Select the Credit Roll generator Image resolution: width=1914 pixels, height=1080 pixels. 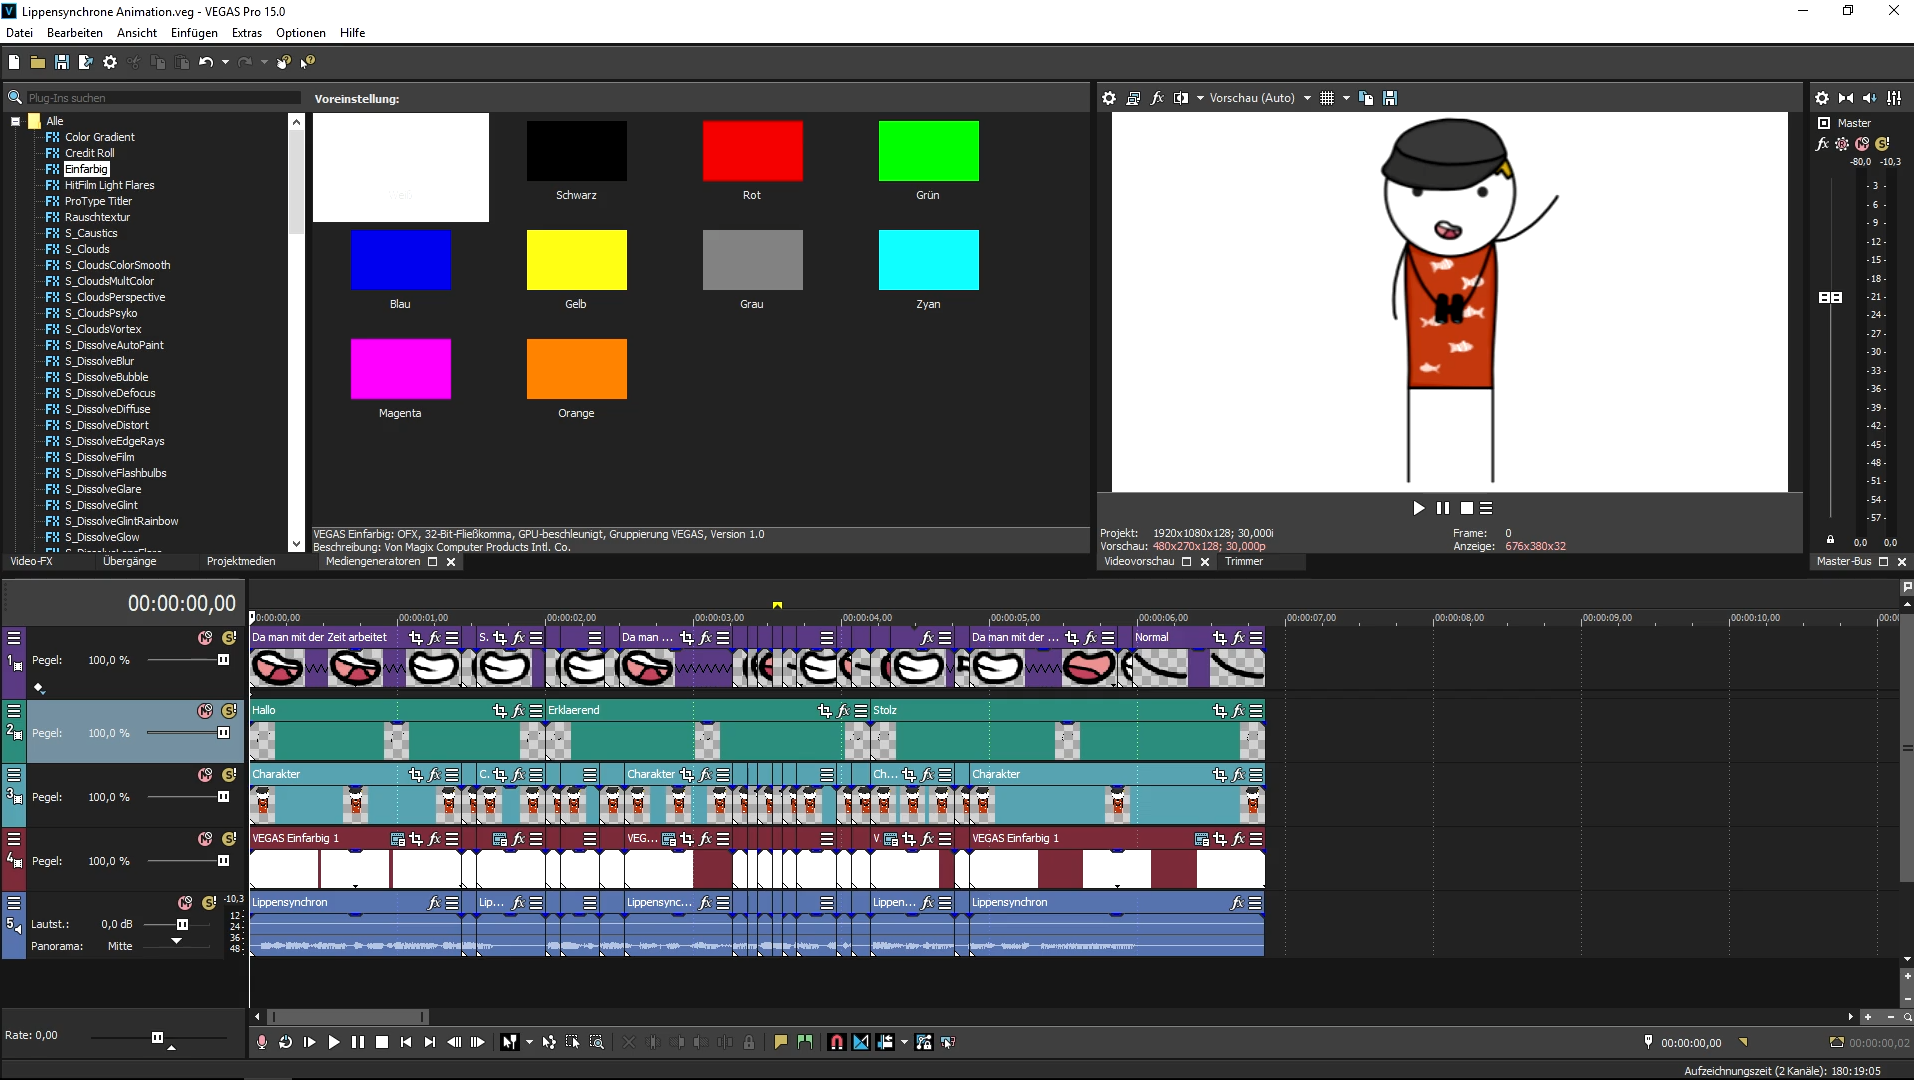click(x=89, y=153)
